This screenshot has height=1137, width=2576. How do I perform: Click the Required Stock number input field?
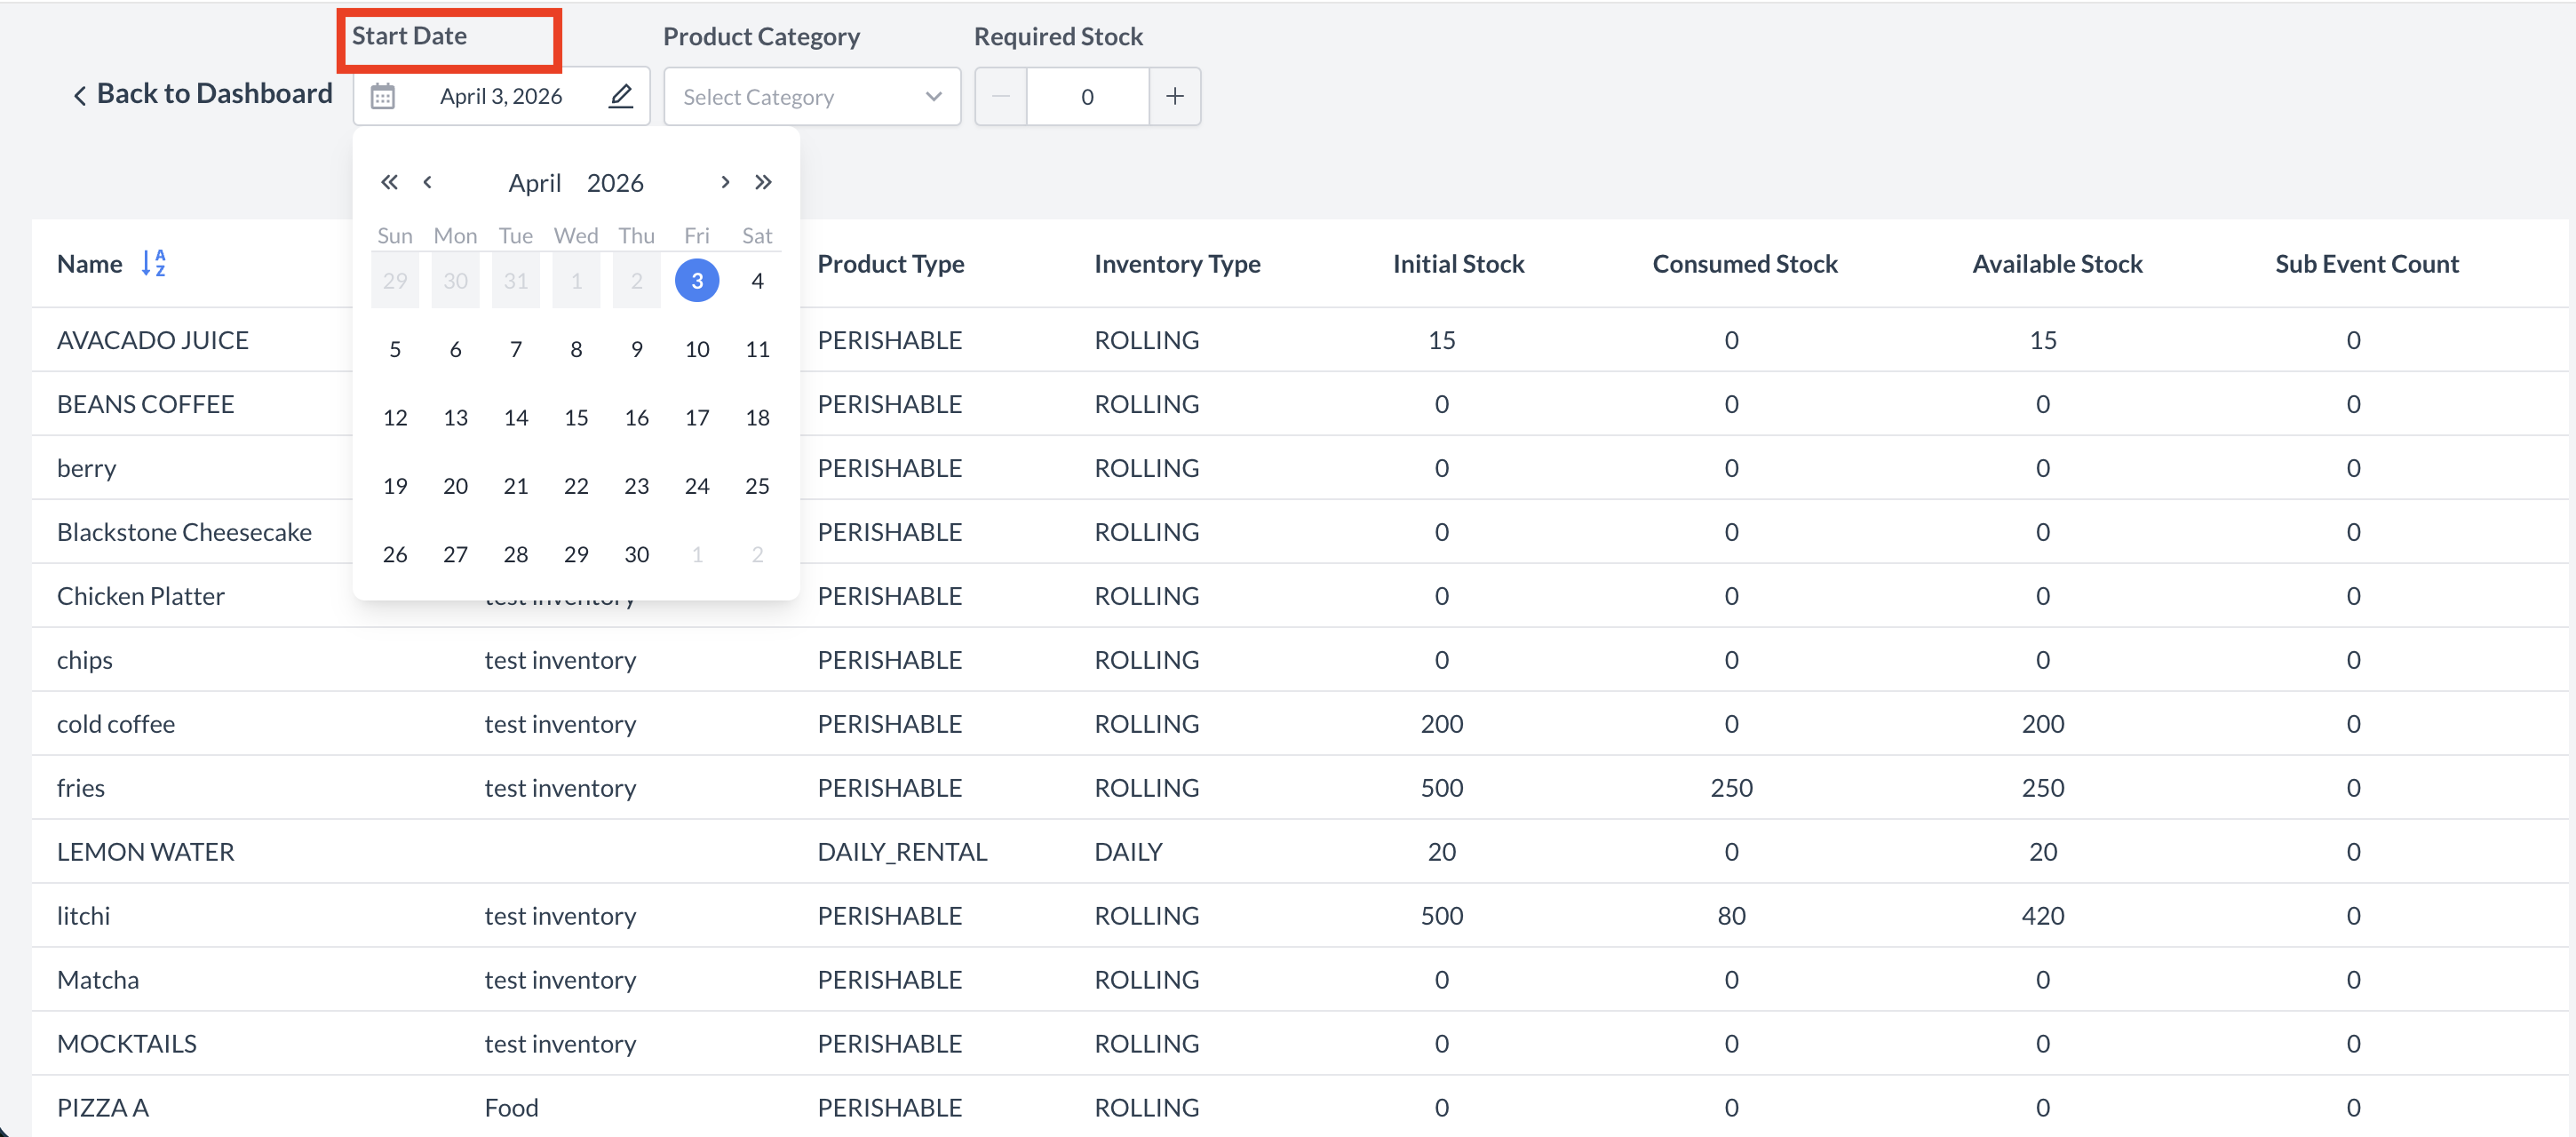(1087, 97)
